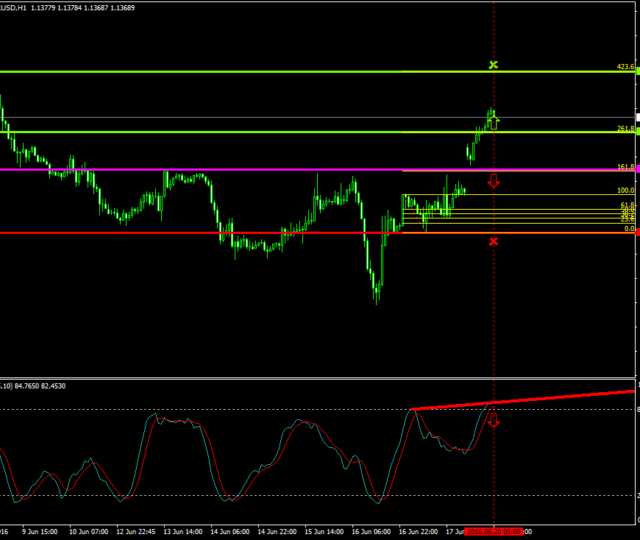Image resolution: width=640 pixels, height=540 pixels.
Task: Select the red down arrow below the magenta line
Action: pos(493,181)
